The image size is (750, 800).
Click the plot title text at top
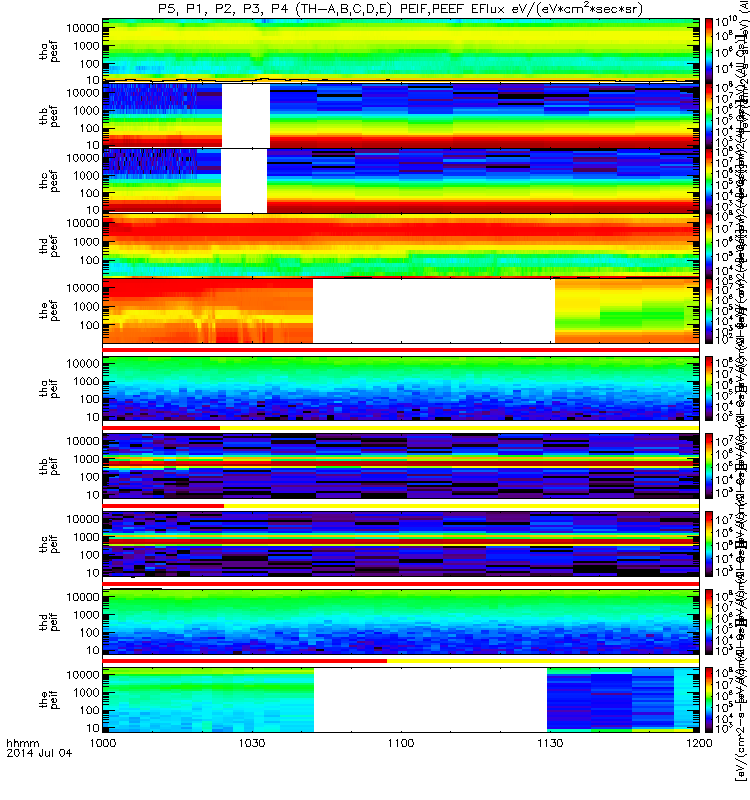coord(401,9)
